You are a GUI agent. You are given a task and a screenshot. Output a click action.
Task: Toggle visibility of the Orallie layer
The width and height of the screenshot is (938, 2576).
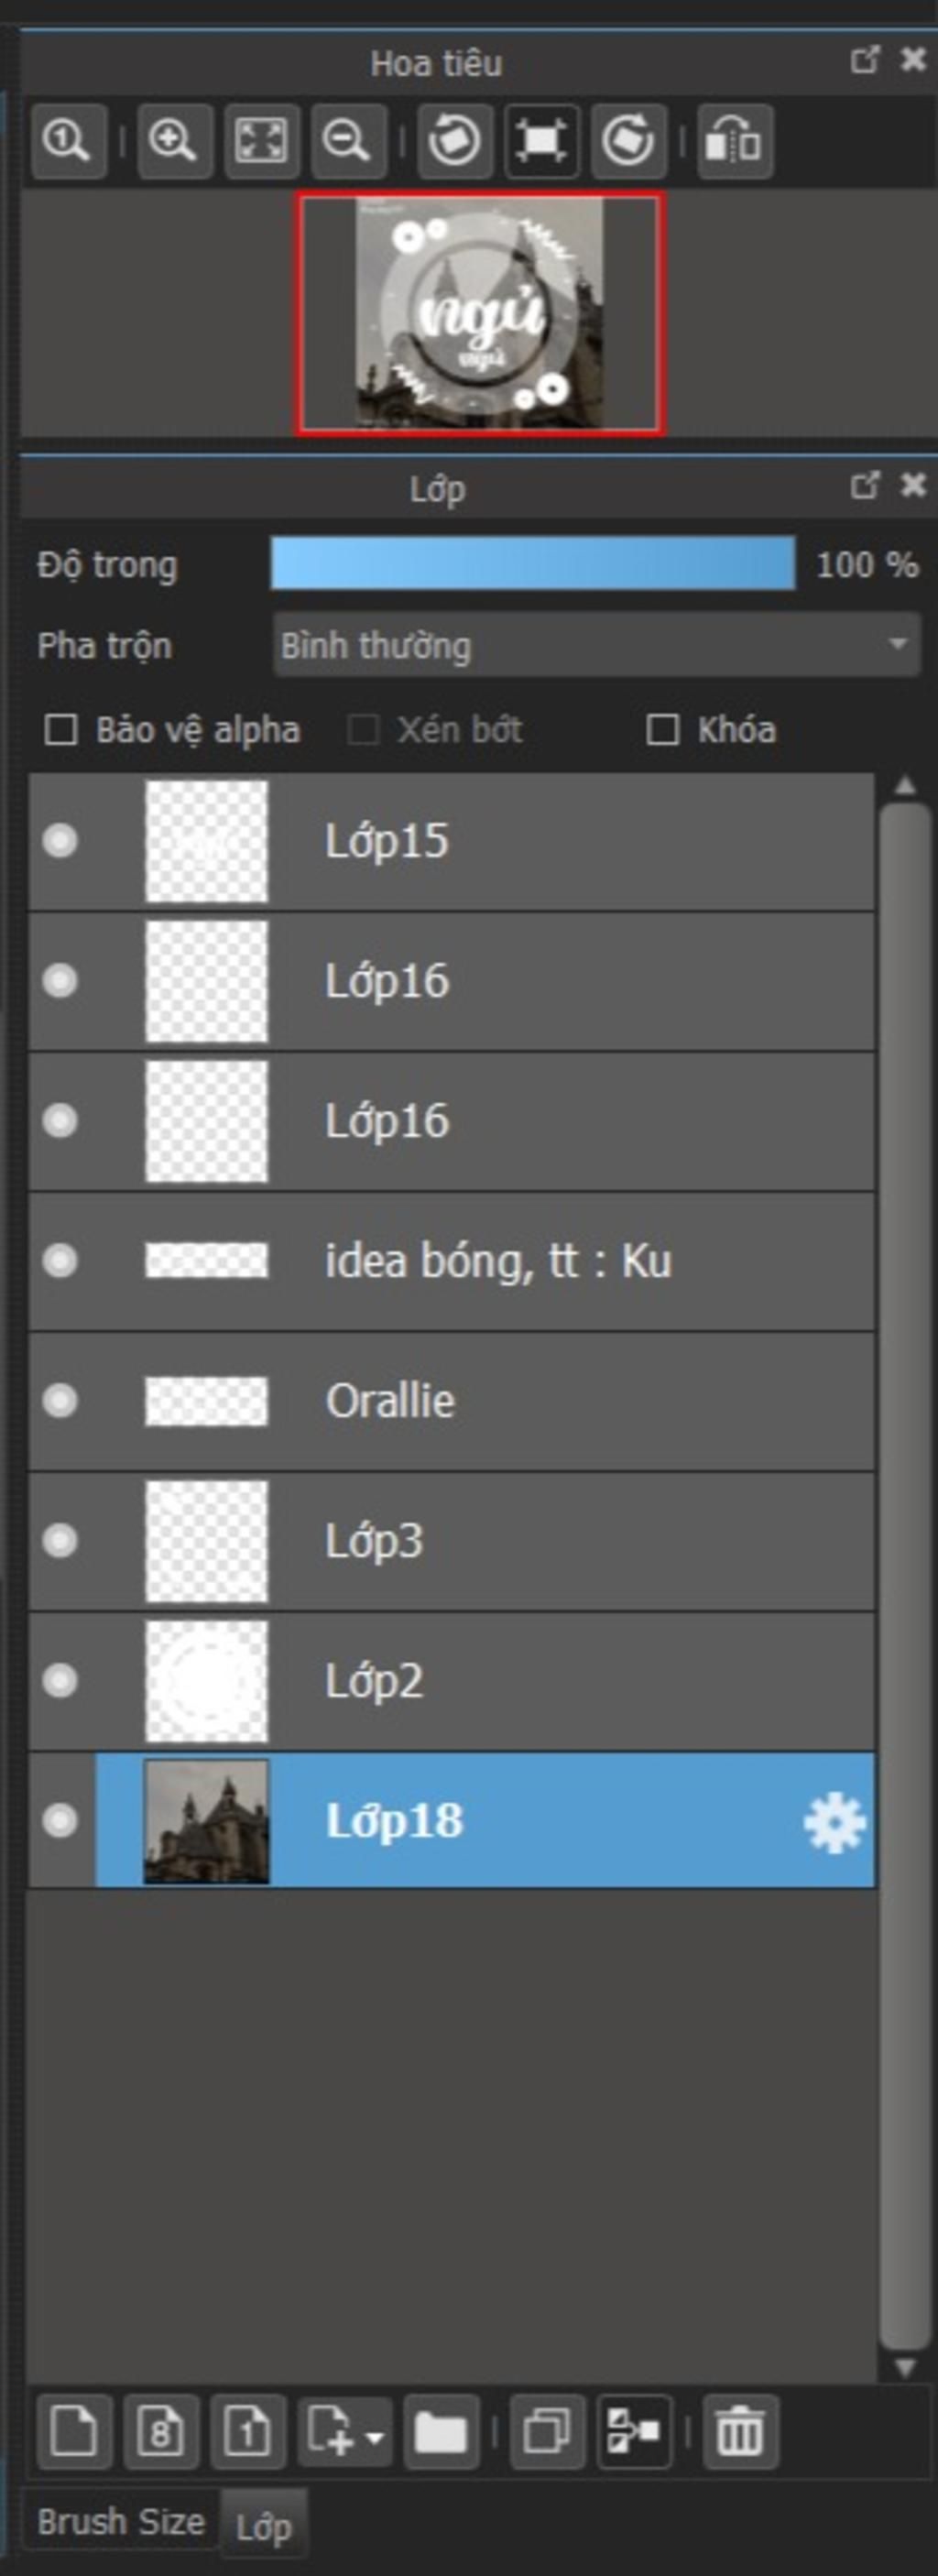[x=60, y=1401]
